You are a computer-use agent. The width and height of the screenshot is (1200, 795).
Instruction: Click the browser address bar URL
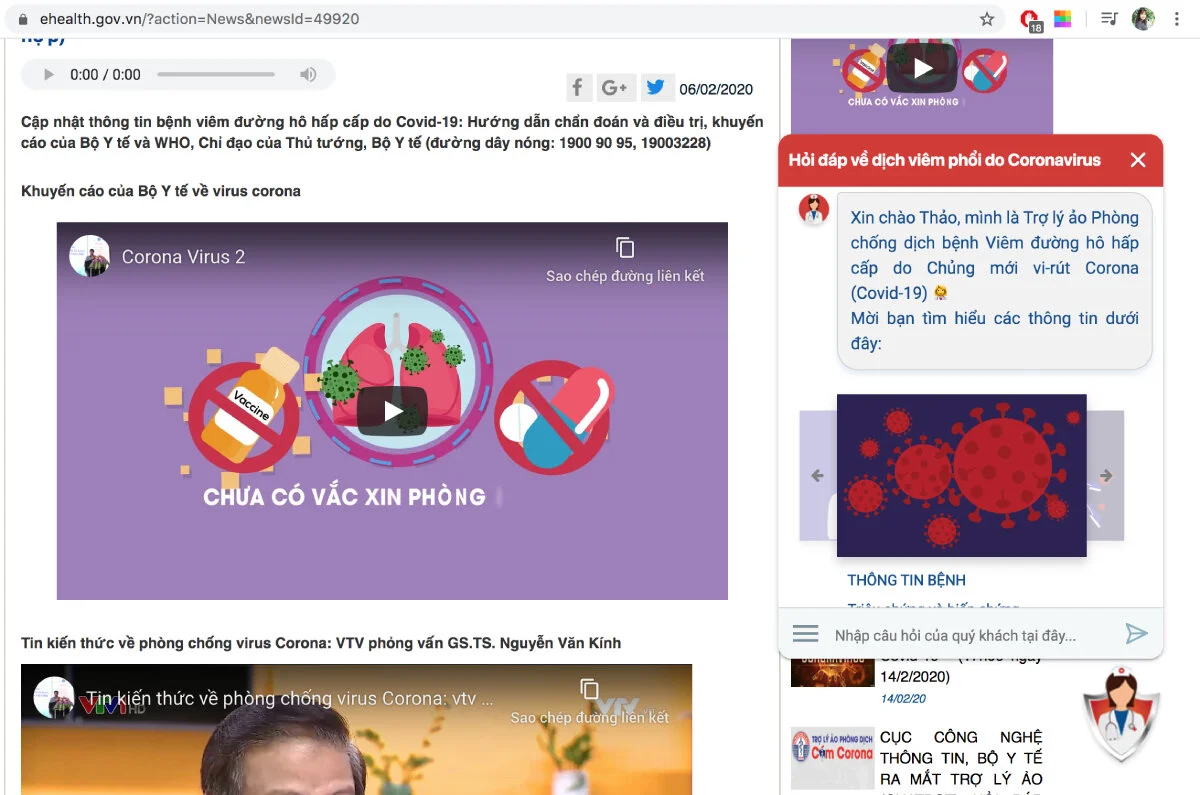(200, 19)
